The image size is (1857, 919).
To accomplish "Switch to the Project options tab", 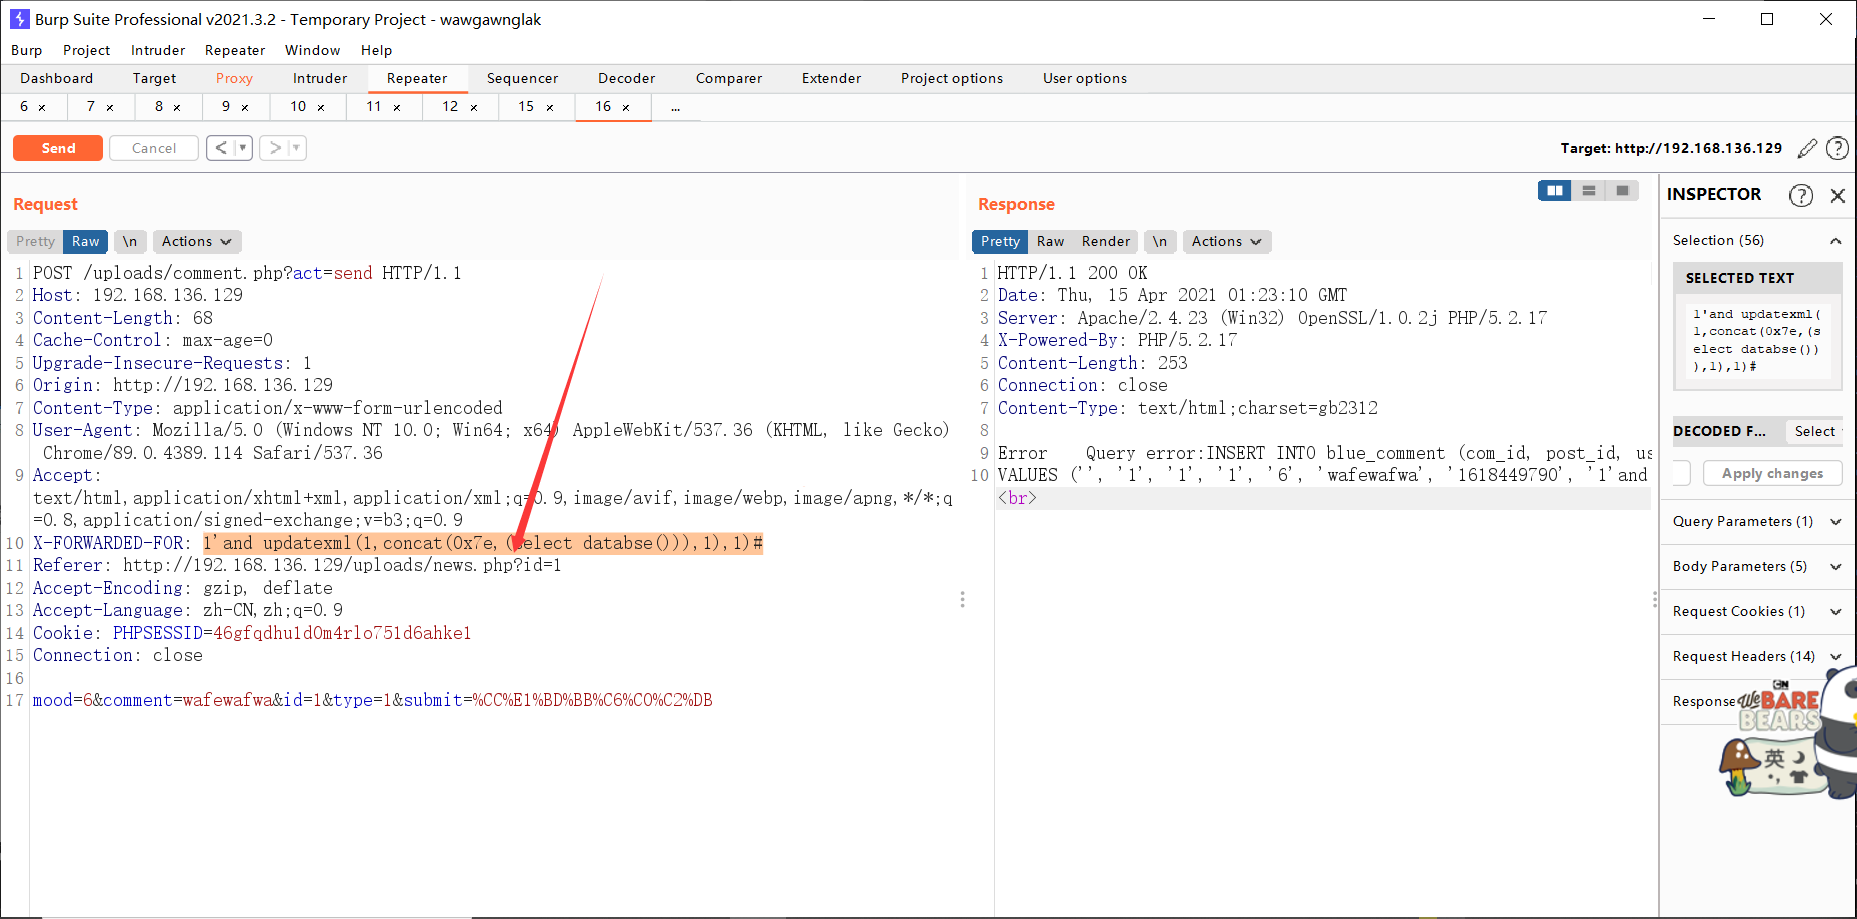I will tap(951, 78).
